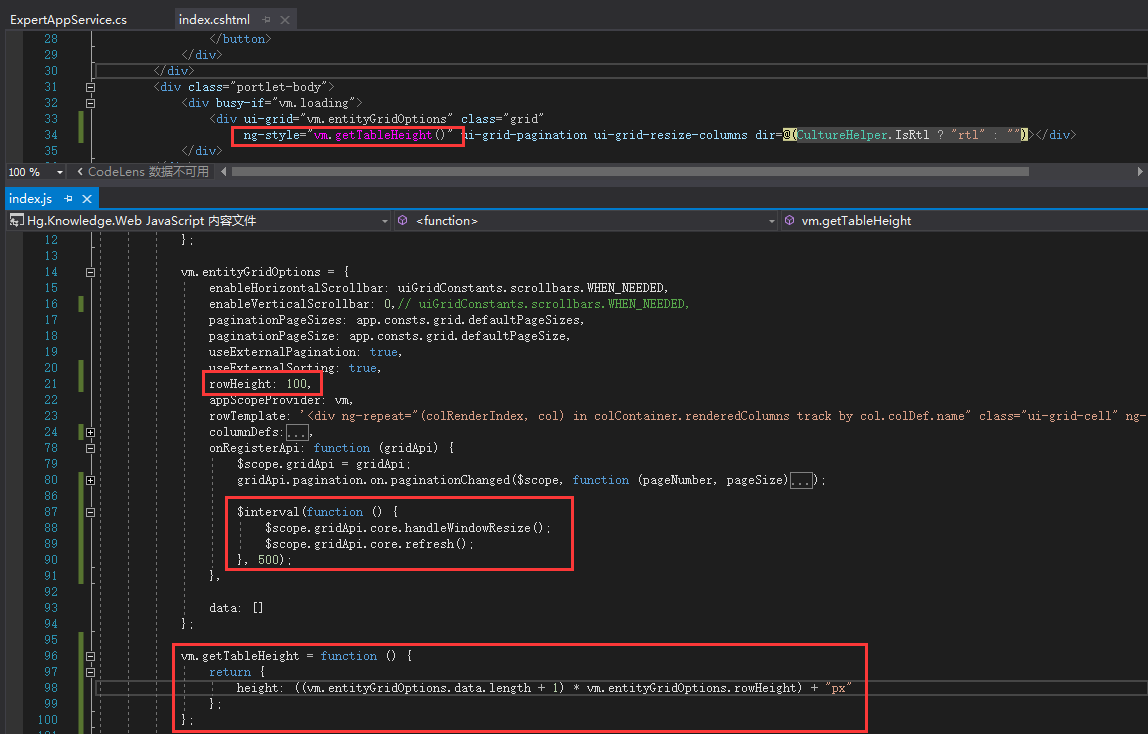
Task: Click '$scope.gridApi = gridApi' on line 79
Action: tap(323, 465)
